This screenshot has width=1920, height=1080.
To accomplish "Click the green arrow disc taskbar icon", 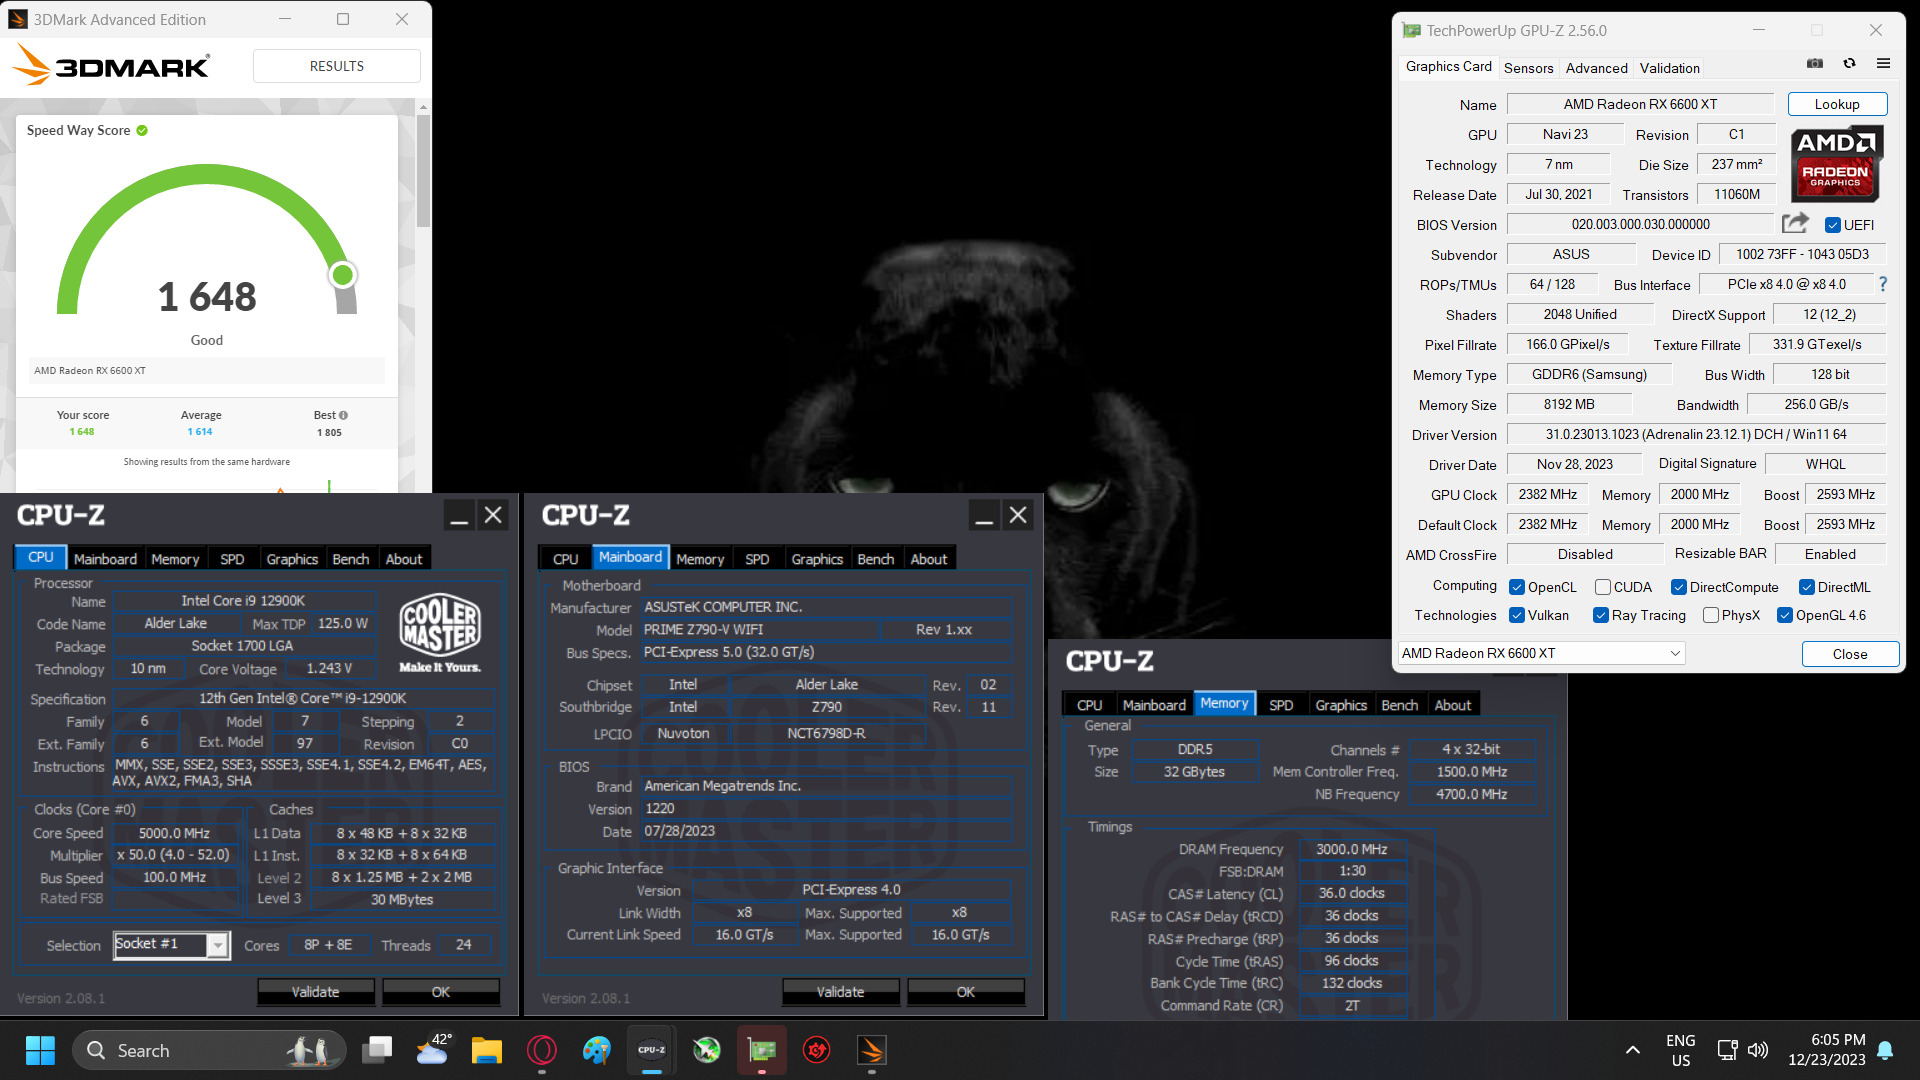I will tap(707, 1050).
